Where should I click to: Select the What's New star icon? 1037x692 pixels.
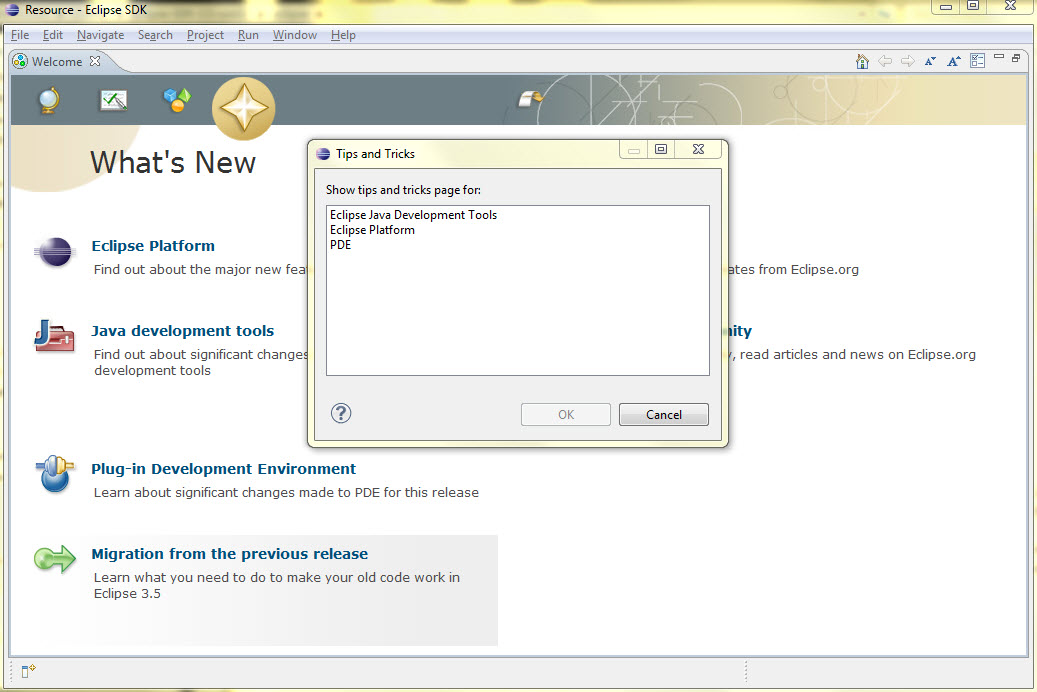243,108
